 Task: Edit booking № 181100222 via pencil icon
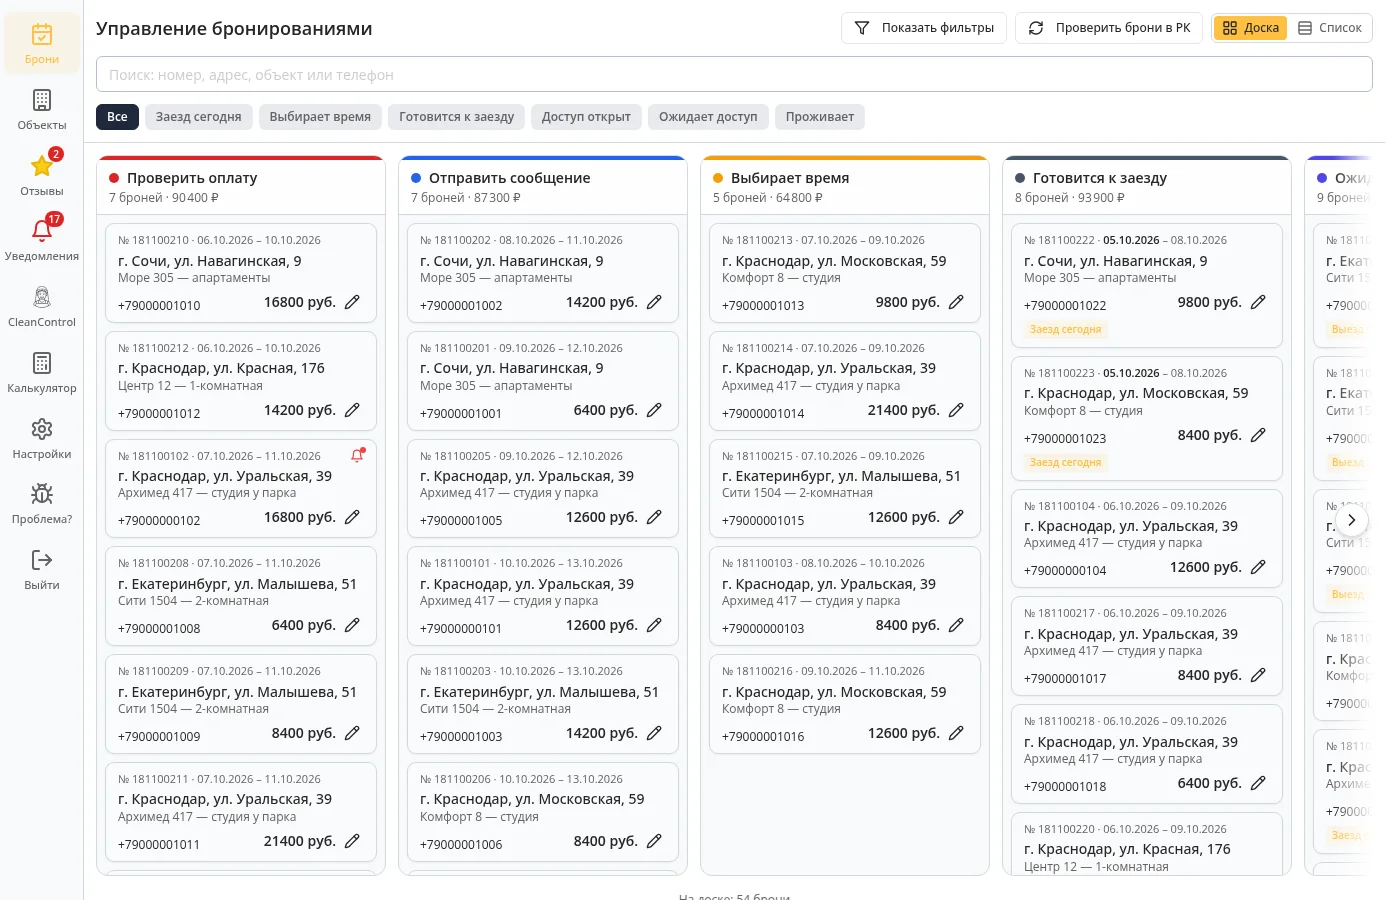(1258, 302)
